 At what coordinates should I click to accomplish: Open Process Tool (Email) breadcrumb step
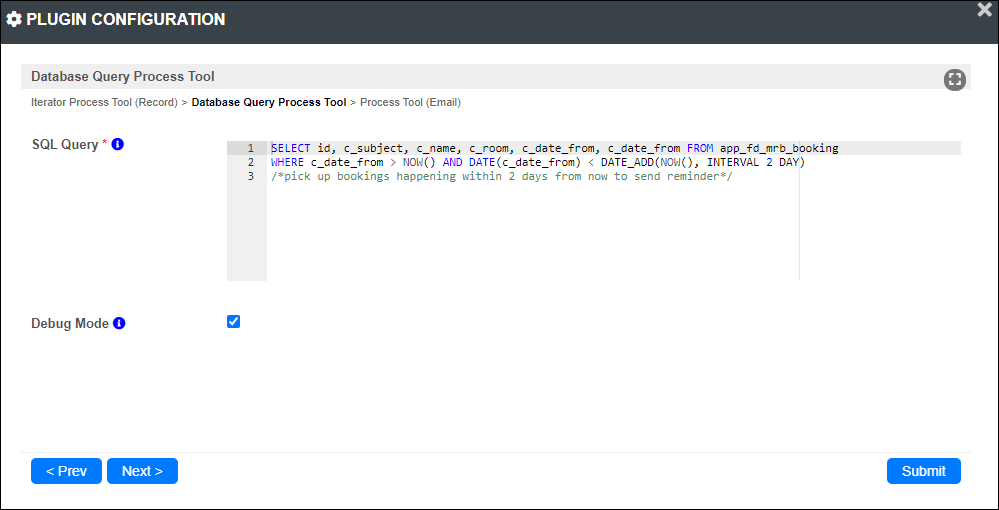[x=410, y=102]
